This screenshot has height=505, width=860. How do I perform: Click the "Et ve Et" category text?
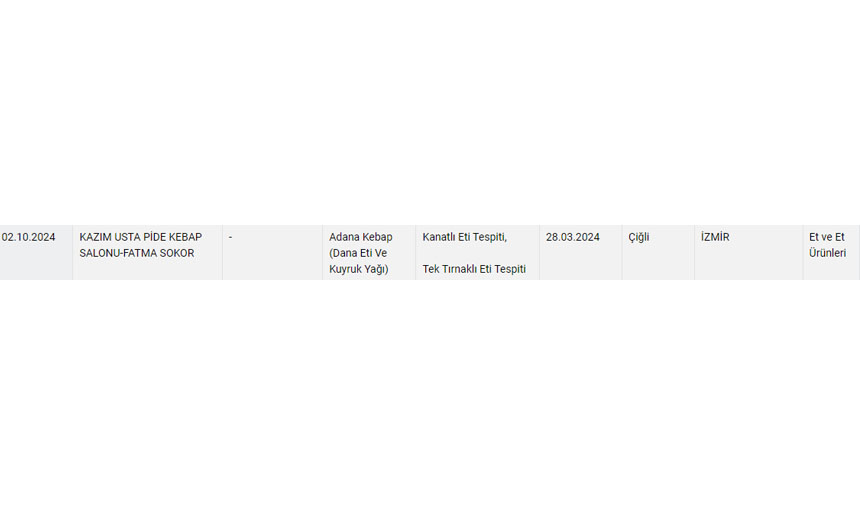point(827,237)
